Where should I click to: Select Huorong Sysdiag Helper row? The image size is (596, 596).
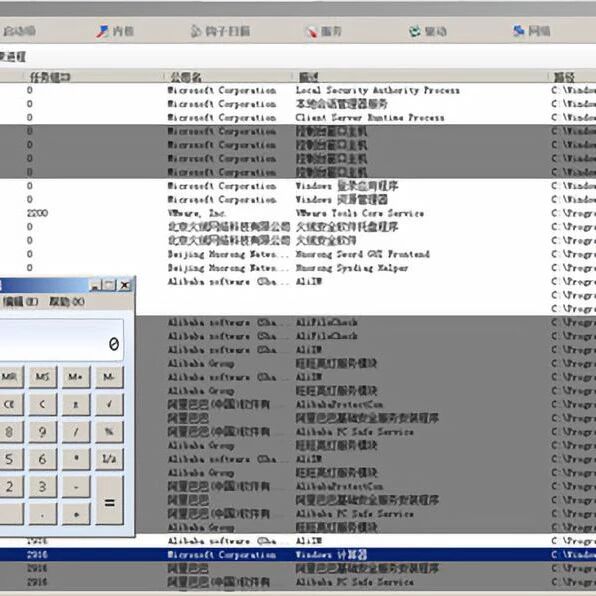[x=298, y=268]
